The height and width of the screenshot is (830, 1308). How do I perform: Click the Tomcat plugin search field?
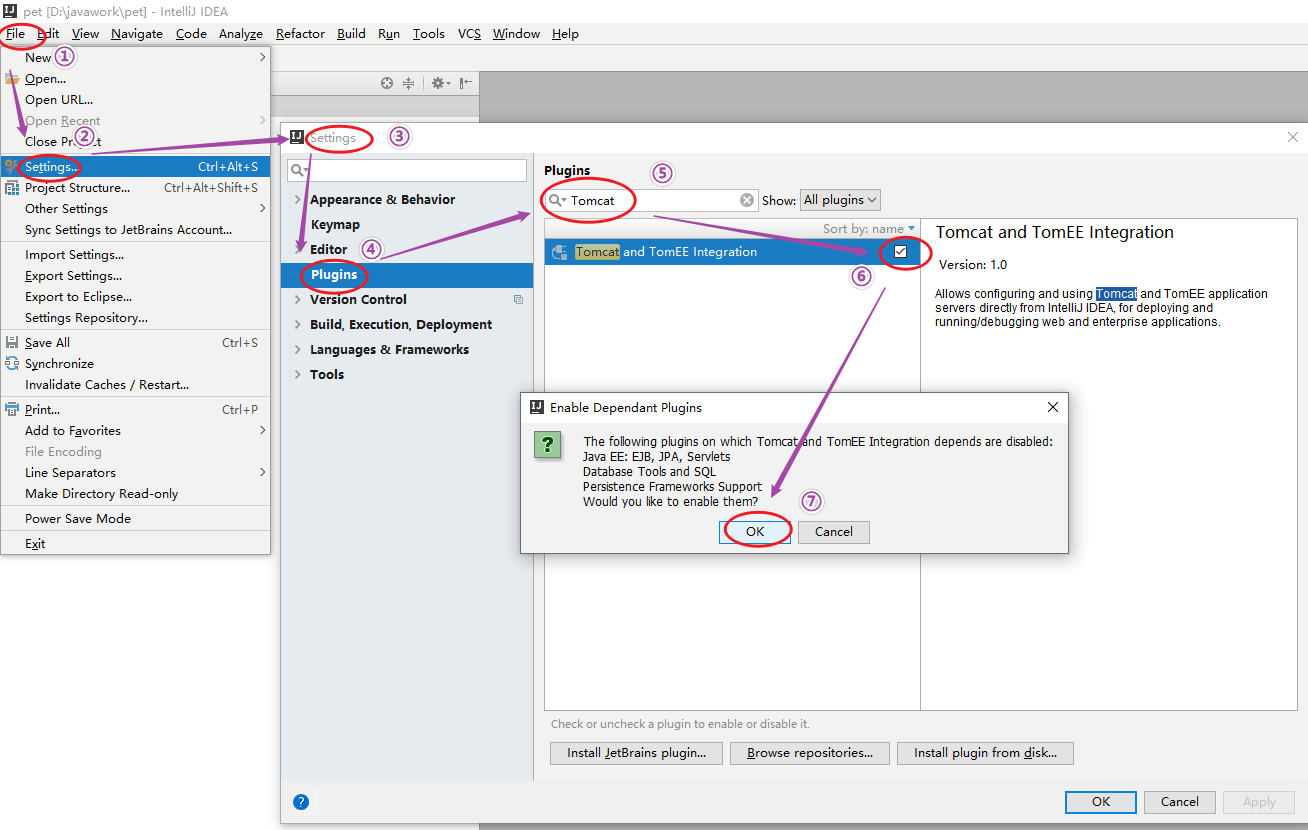651,200
